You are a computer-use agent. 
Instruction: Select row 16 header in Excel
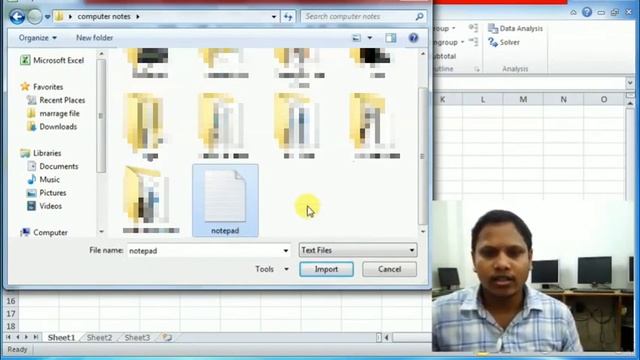[11, 301]
